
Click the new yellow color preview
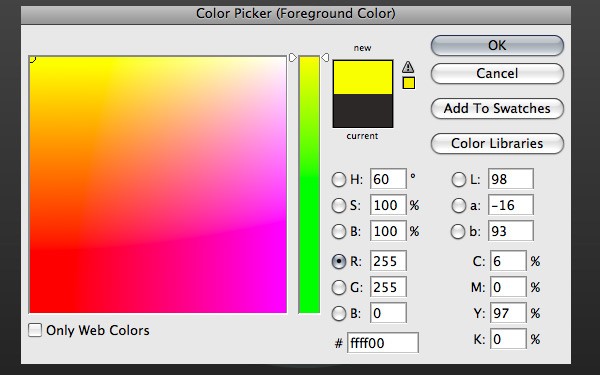pos(363,77)
